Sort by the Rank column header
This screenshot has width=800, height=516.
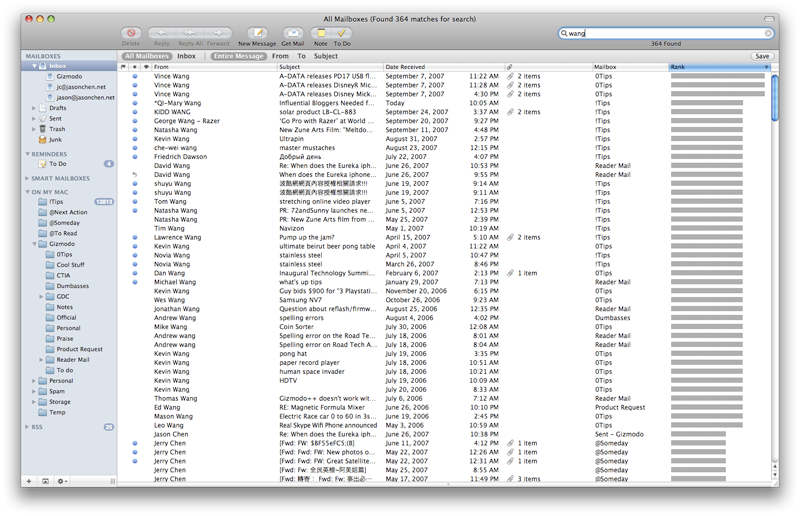coord(719,67)
